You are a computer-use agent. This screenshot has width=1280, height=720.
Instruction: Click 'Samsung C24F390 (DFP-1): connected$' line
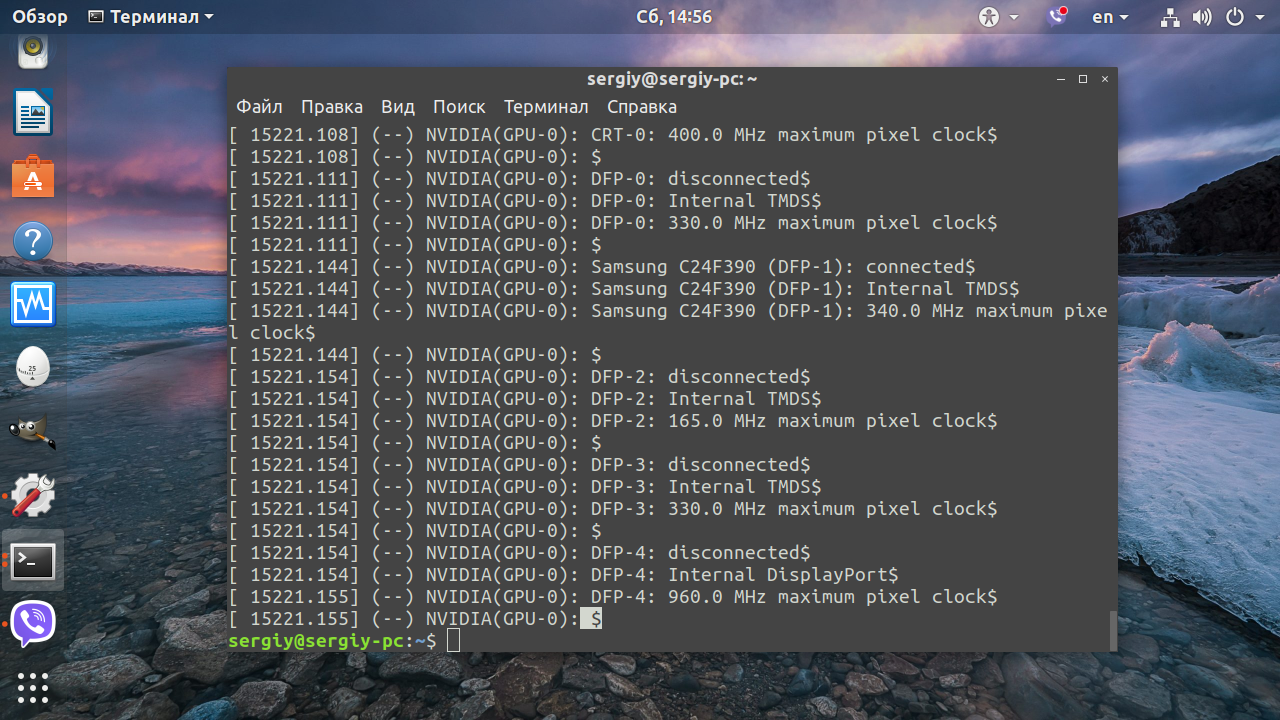coord(783,266)
